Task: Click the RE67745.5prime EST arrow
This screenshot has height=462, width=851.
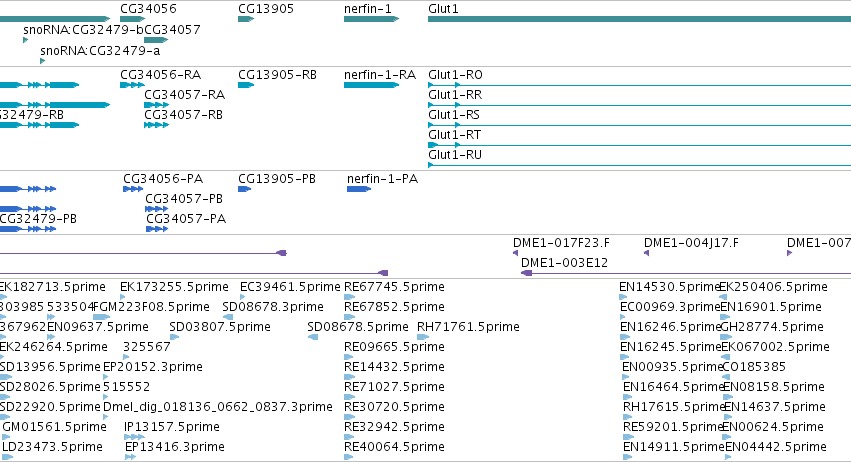Action: 350,297
